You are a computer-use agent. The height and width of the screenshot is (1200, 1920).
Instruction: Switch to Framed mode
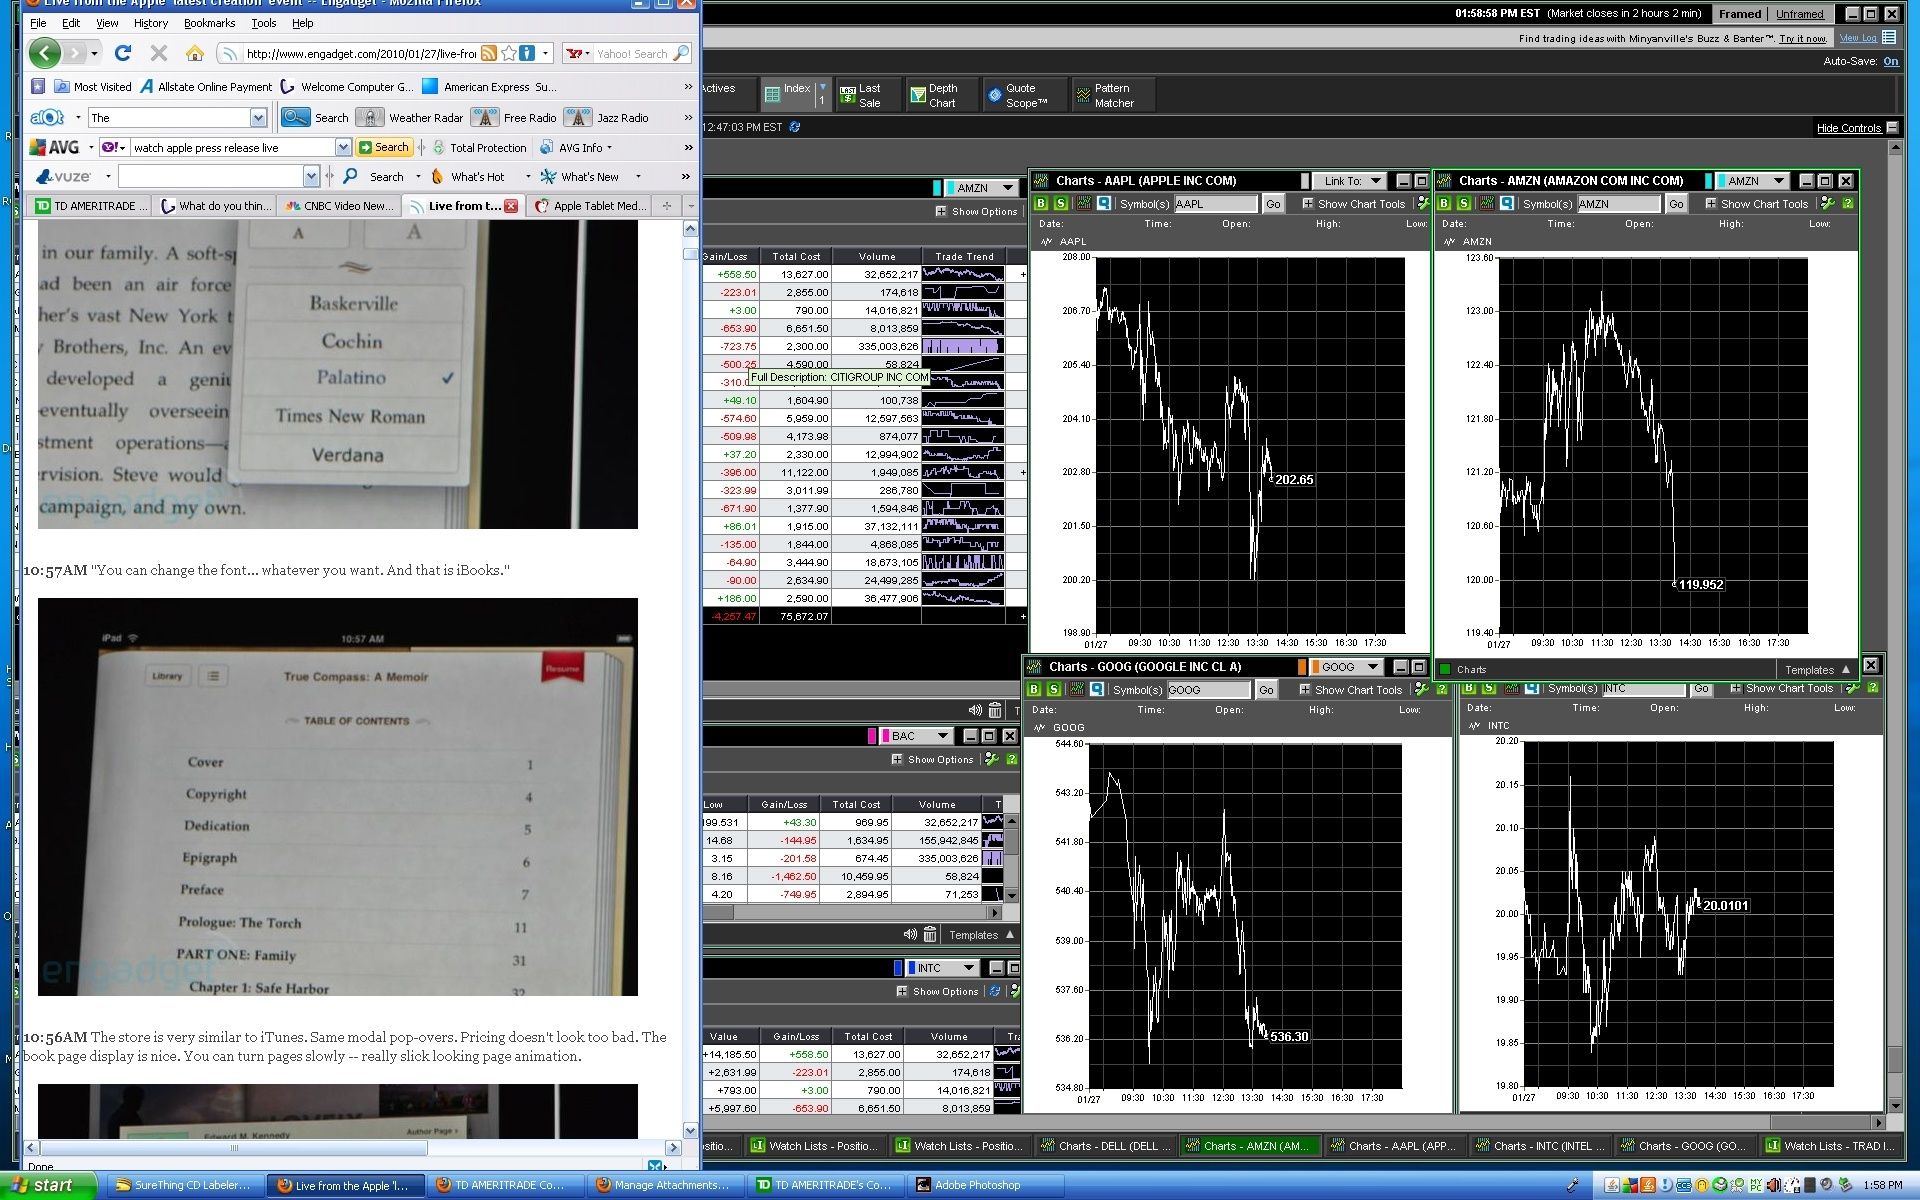coord(1740,14)
